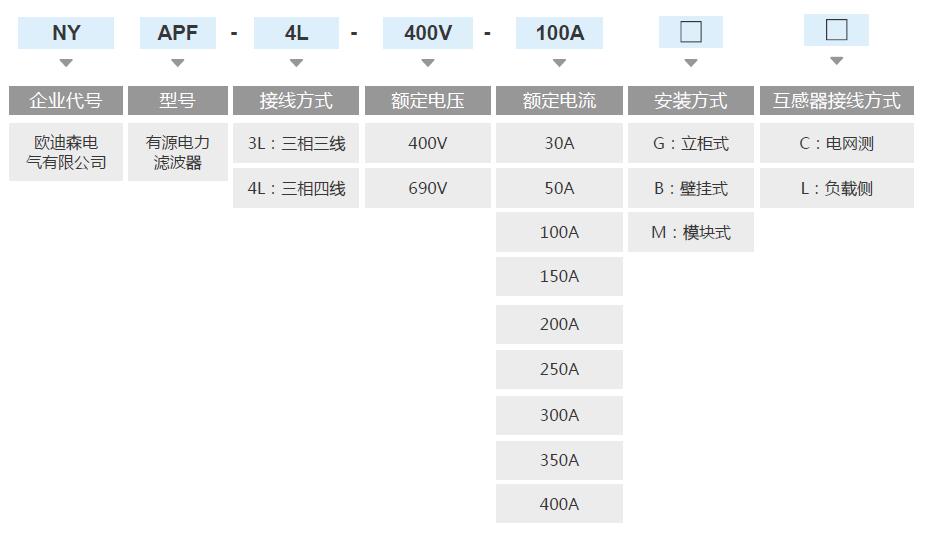Click the empty checkbox above 互感器接线方式

pos(836,30)
